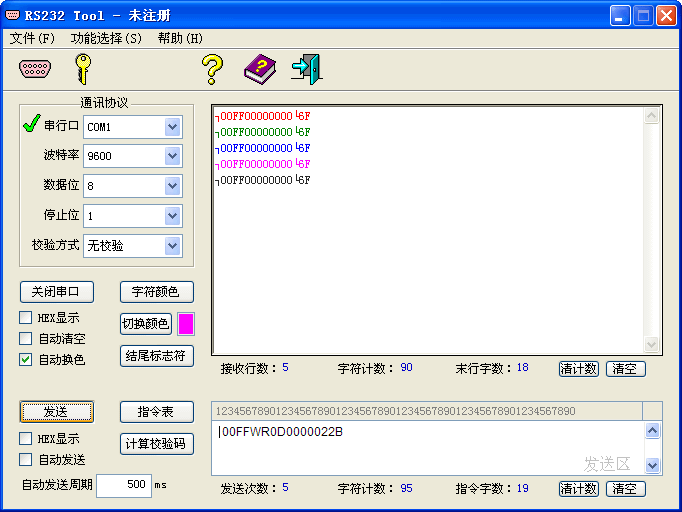Click the red received line 00FF00000000
The image size is (682, 512).
pos(263,116)
